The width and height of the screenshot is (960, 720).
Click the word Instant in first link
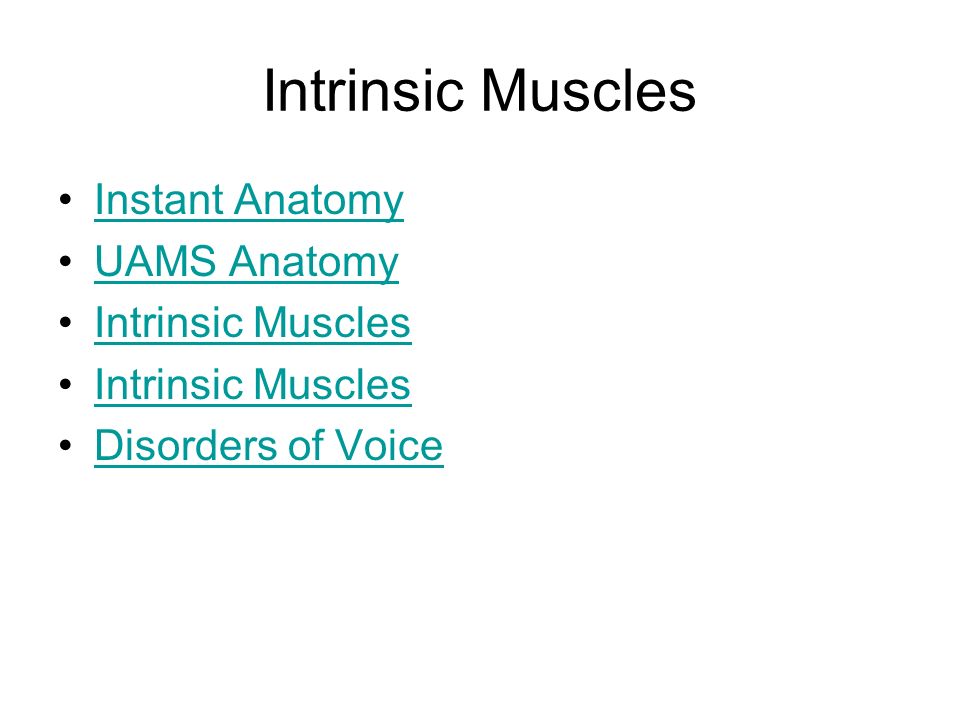[x=159, y=200]
